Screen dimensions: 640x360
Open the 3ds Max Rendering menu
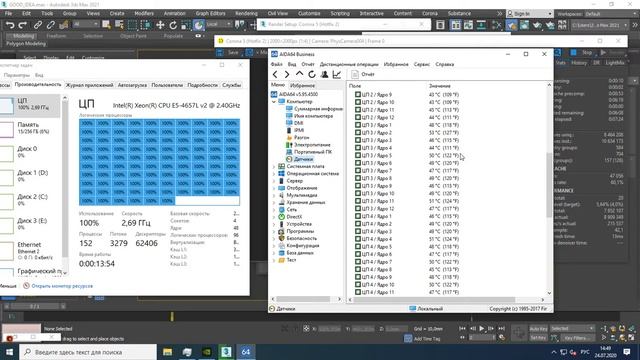pos(246,13)
